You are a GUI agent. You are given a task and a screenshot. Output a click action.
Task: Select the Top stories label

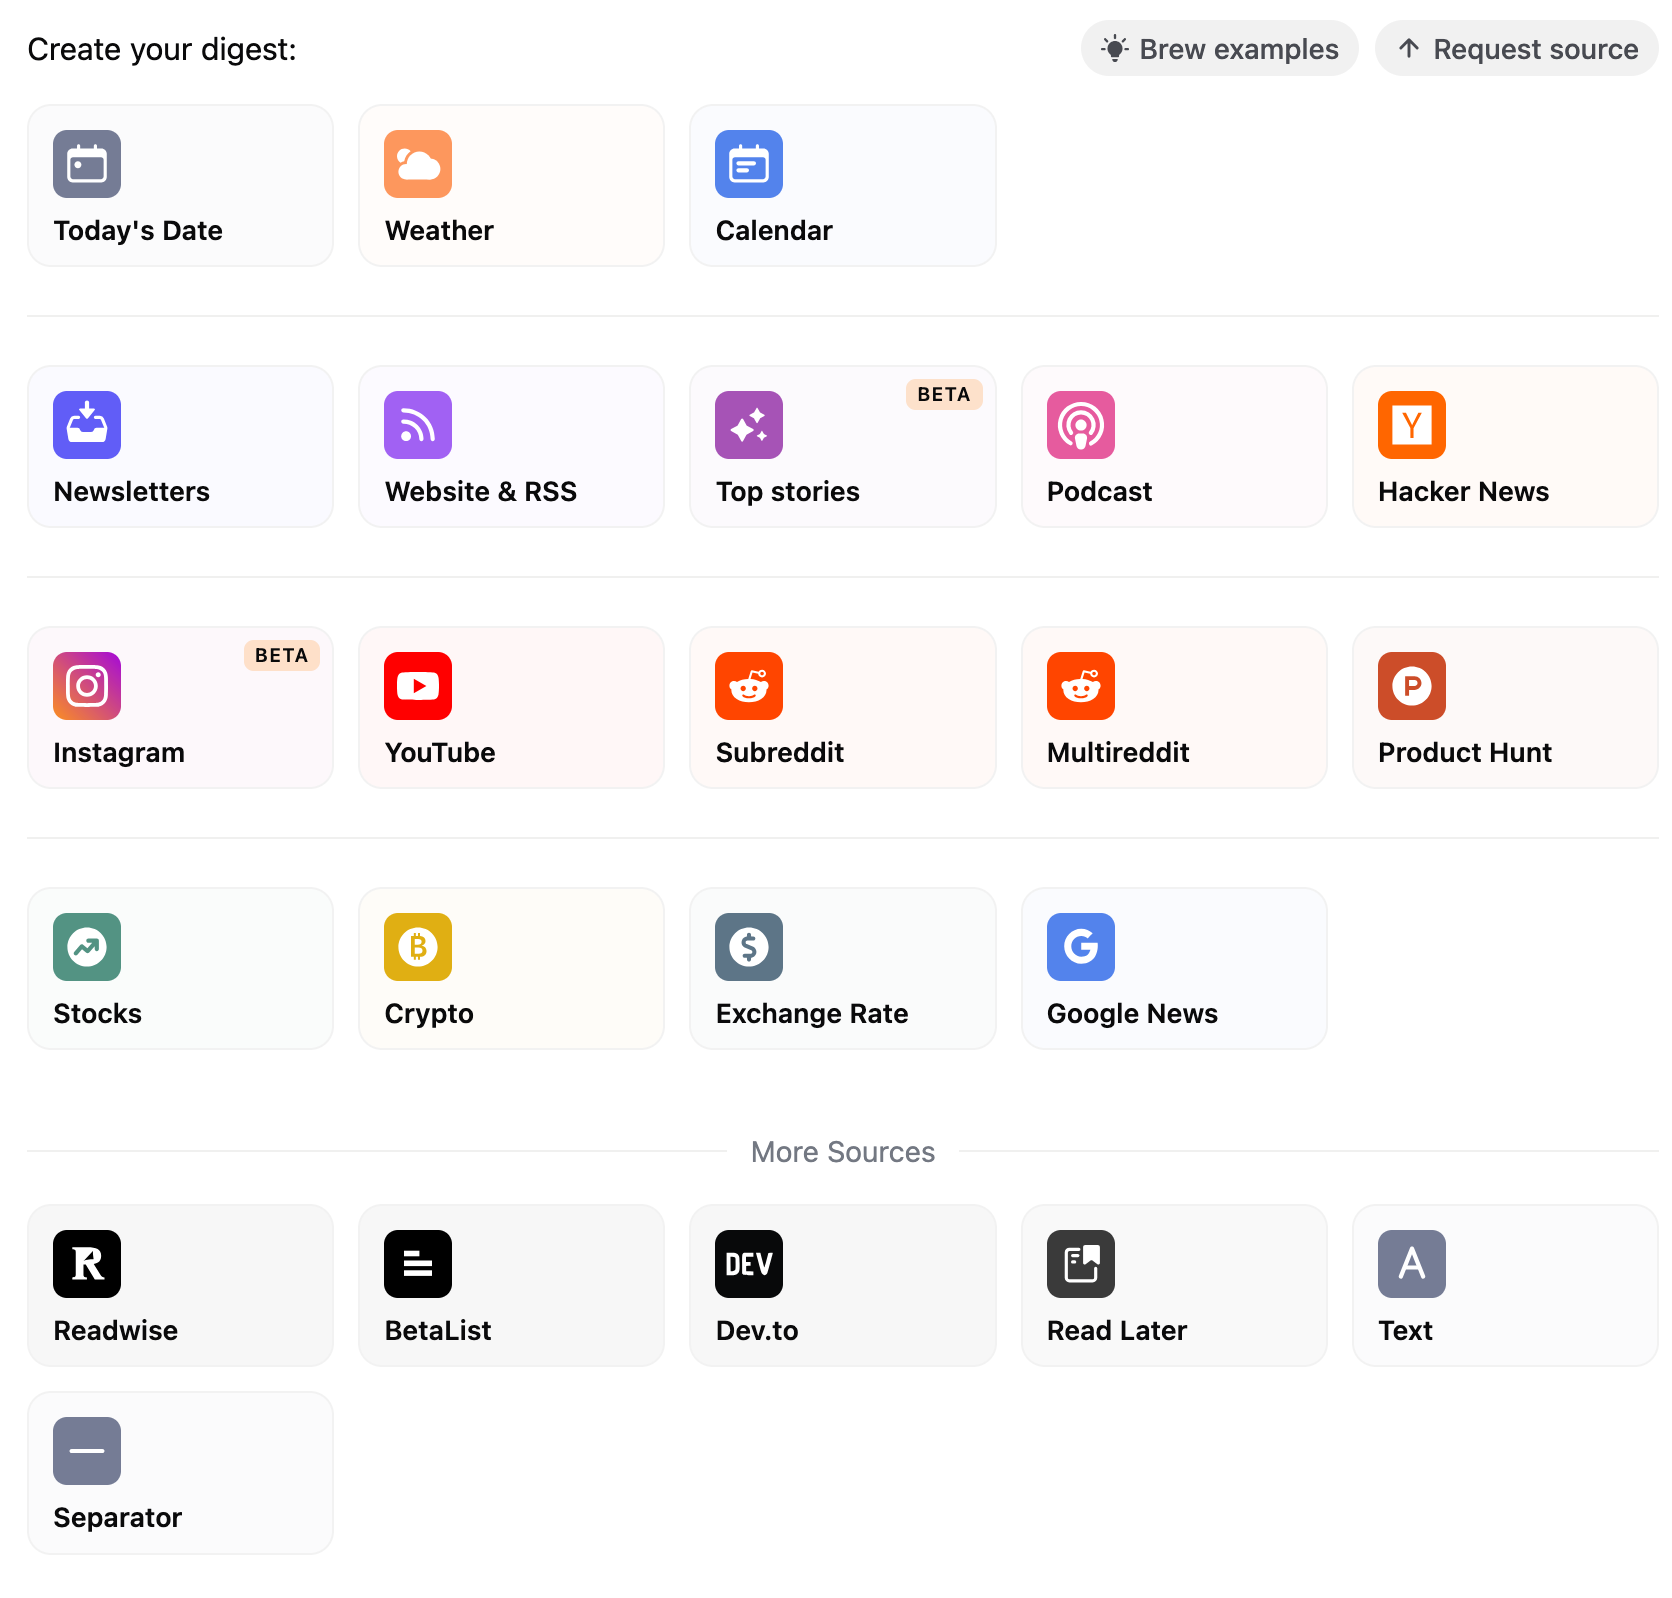(x=788, y=492)
